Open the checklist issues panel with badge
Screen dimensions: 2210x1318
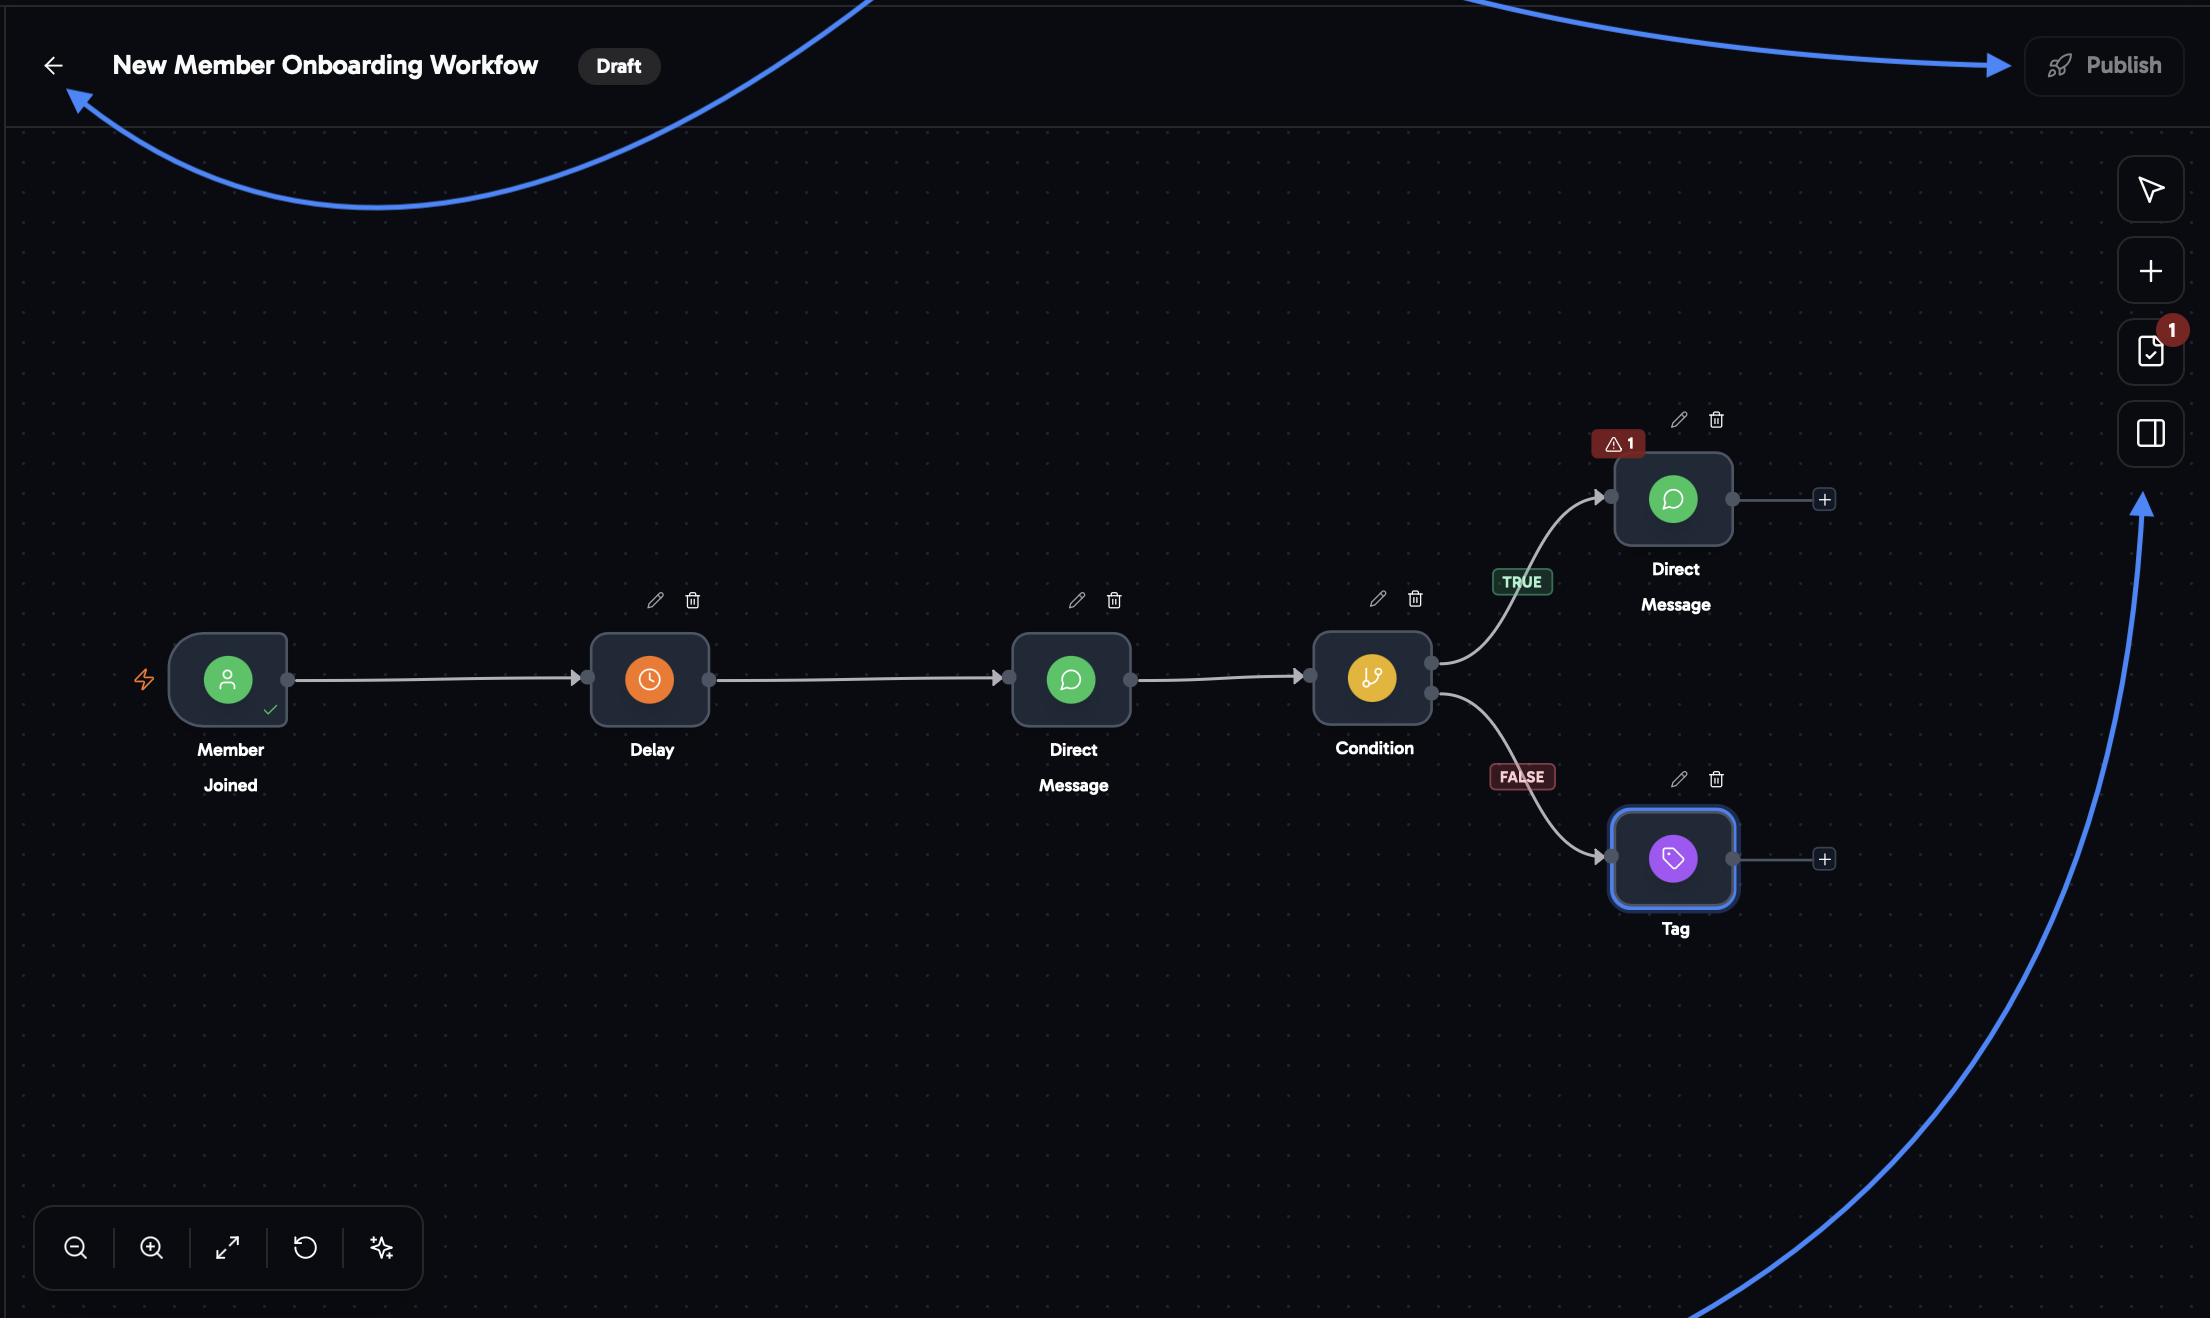(x=2150, y=352)
